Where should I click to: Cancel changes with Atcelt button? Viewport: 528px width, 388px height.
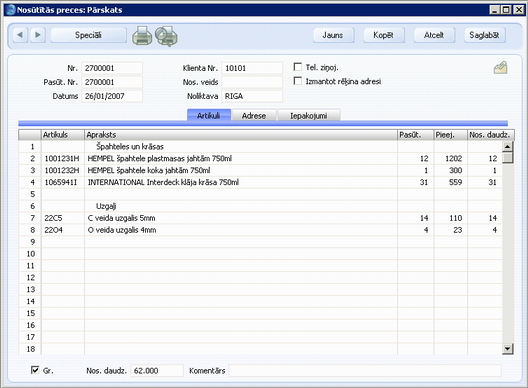click(x=434, y=35)
